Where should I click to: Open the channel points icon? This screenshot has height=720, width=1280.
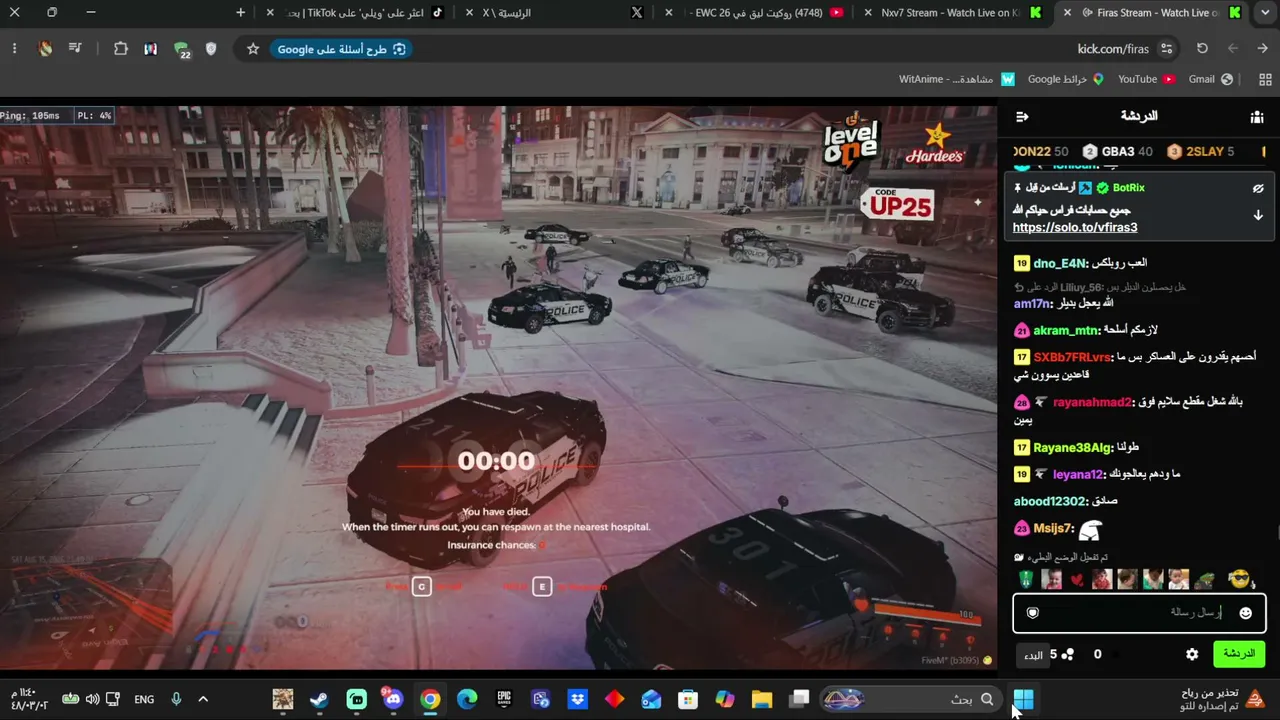[x=1068, y=654]
